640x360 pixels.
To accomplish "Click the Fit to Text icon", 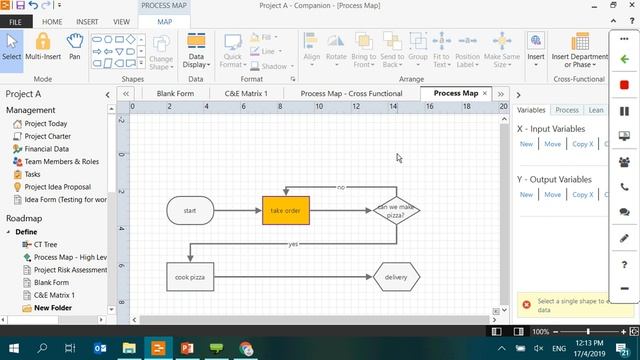I will 442,51.
